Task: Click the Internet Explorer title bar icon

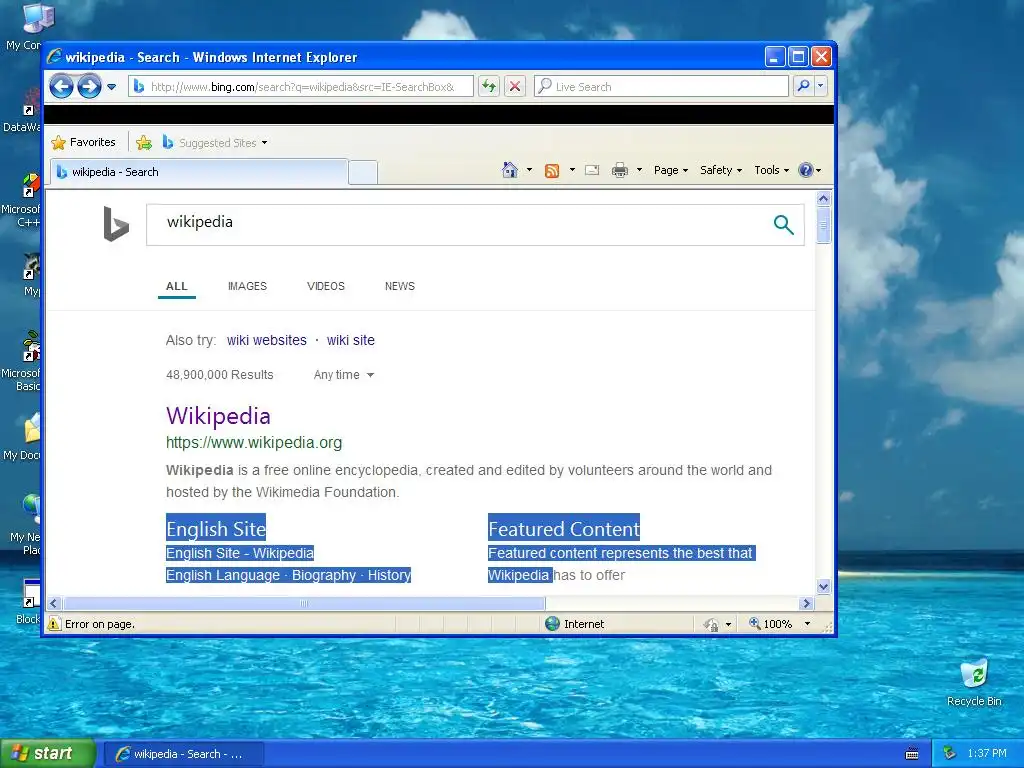Action: click(x=54, y=57)
